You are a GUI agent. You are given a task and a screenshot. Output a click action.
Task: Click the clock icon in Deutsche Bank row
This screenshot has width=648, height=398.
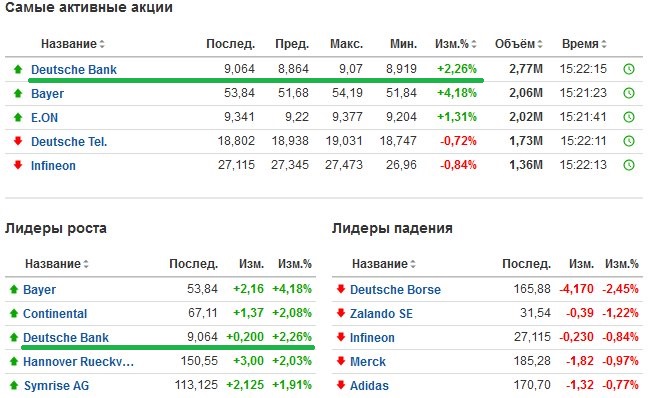629,69
